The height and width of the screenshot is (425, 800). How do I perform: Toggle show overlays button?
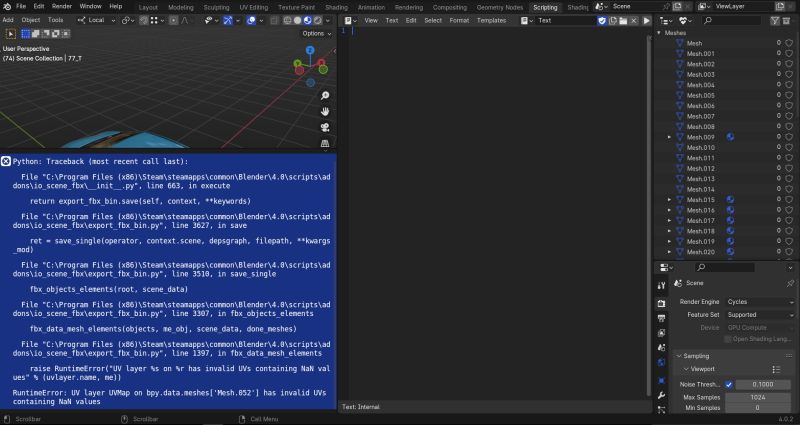[251, 21]
